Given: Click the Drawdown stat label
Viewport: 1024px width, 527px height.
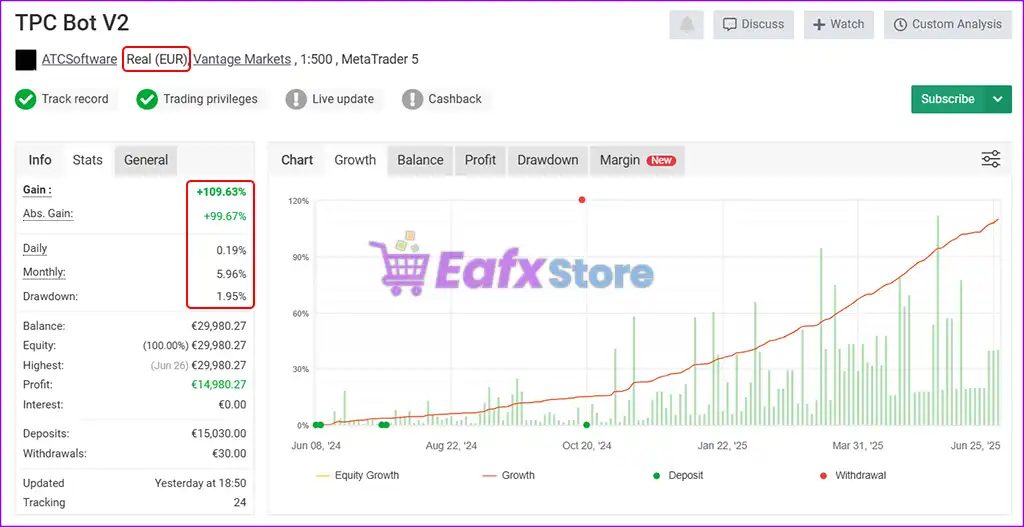Looking at the screenshot, I should coord(50,296).
